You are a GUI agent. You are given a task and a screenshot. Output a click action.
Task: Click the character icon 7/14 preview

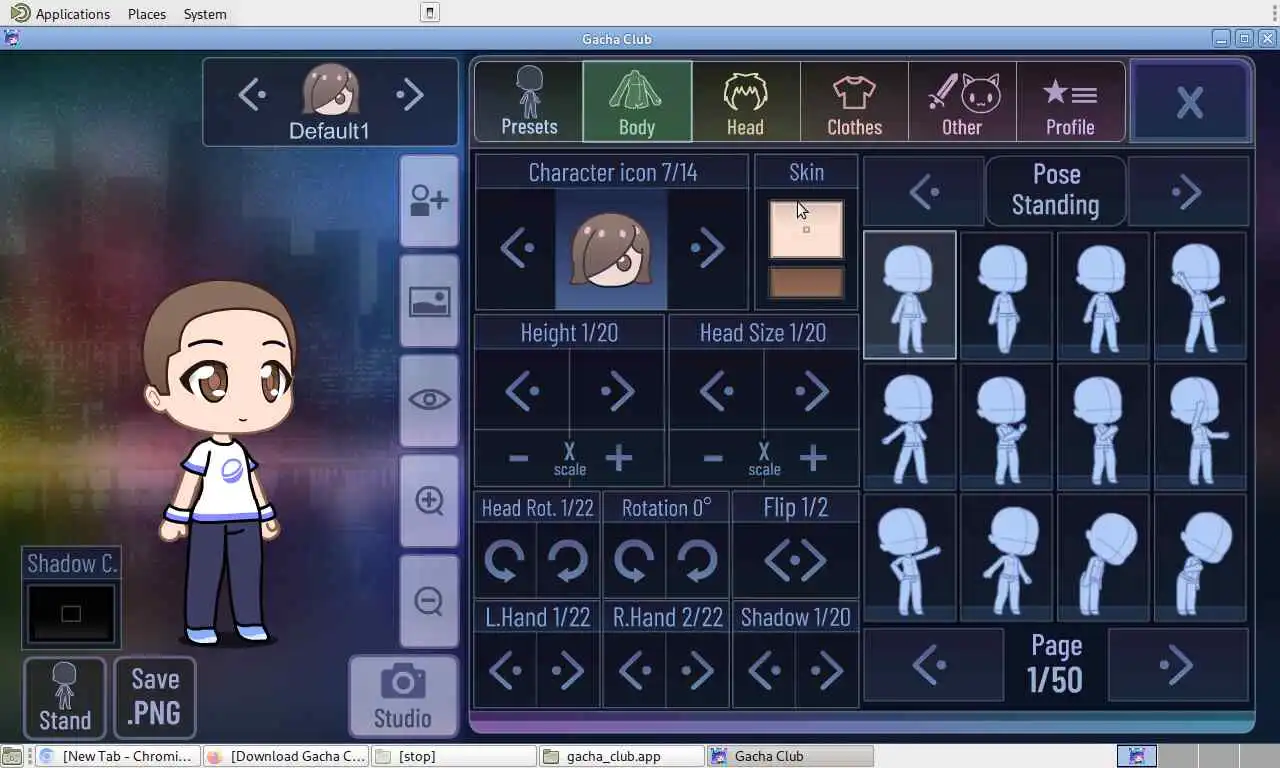pos(611,249)
